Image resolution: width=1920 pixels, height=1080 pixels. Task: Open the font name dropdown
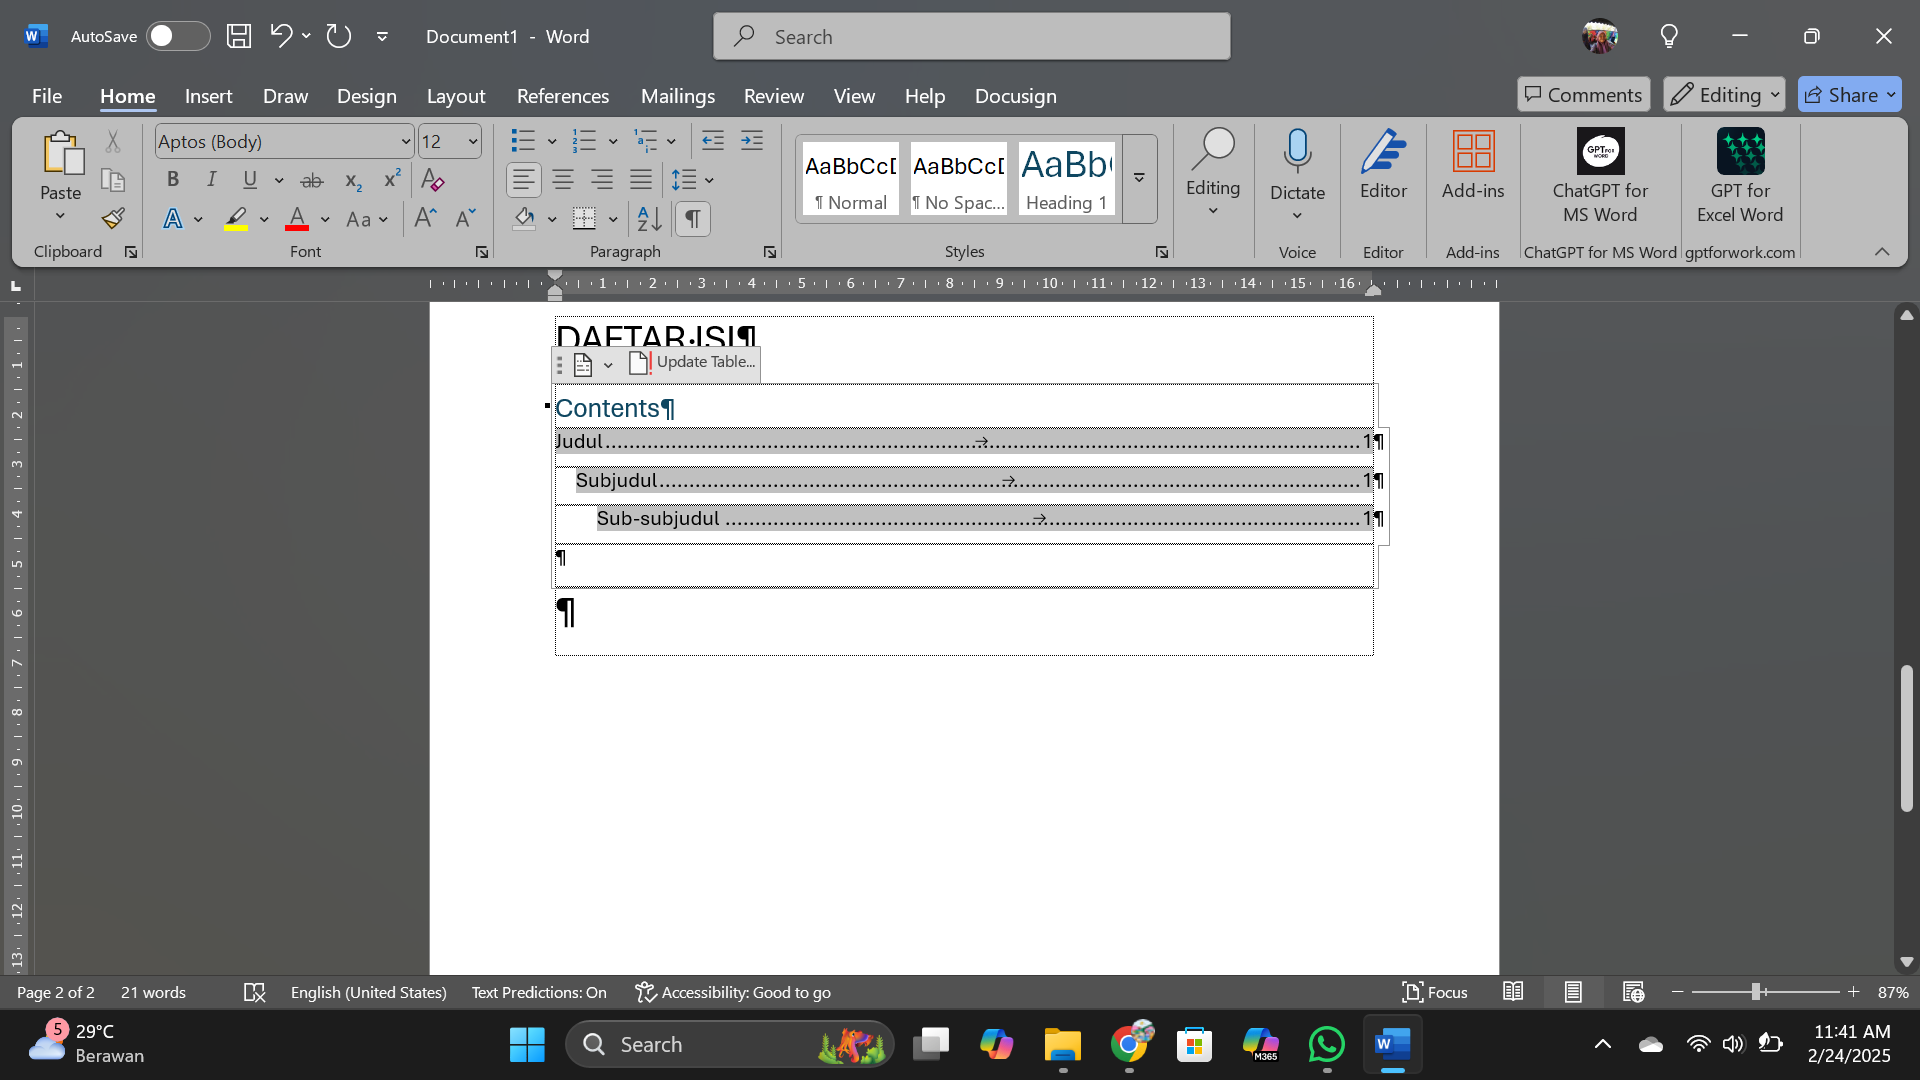pos(404,141)
